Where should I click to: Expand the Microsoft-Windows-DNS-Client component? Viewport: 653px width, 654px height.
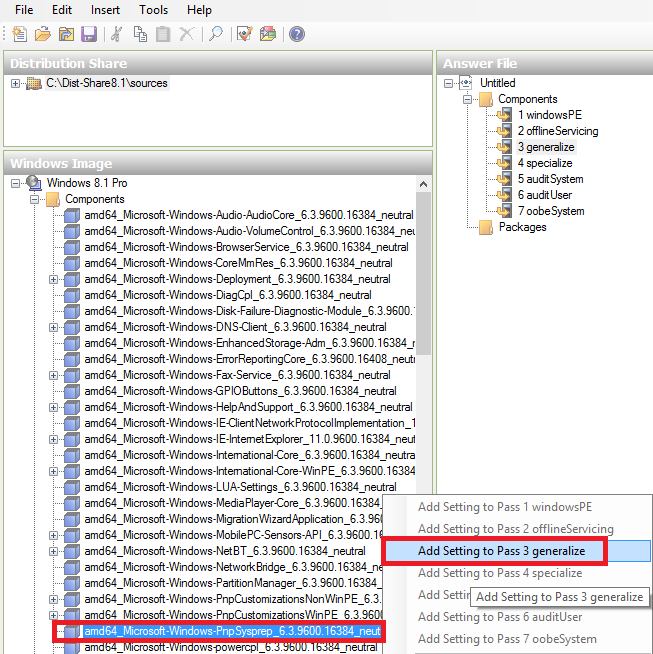[53, 327]
